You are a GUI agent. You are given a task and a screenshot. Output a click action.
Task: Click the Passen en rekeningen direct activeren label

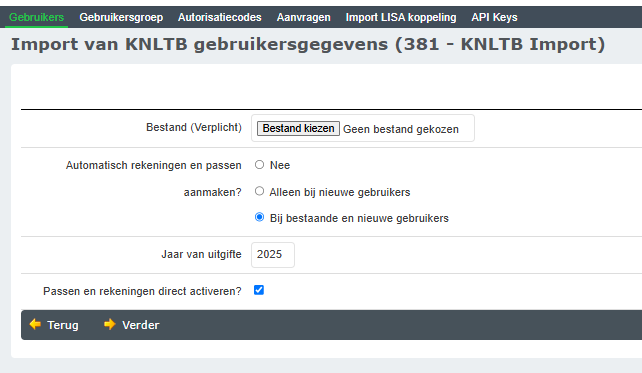click(x=142, y=291)
